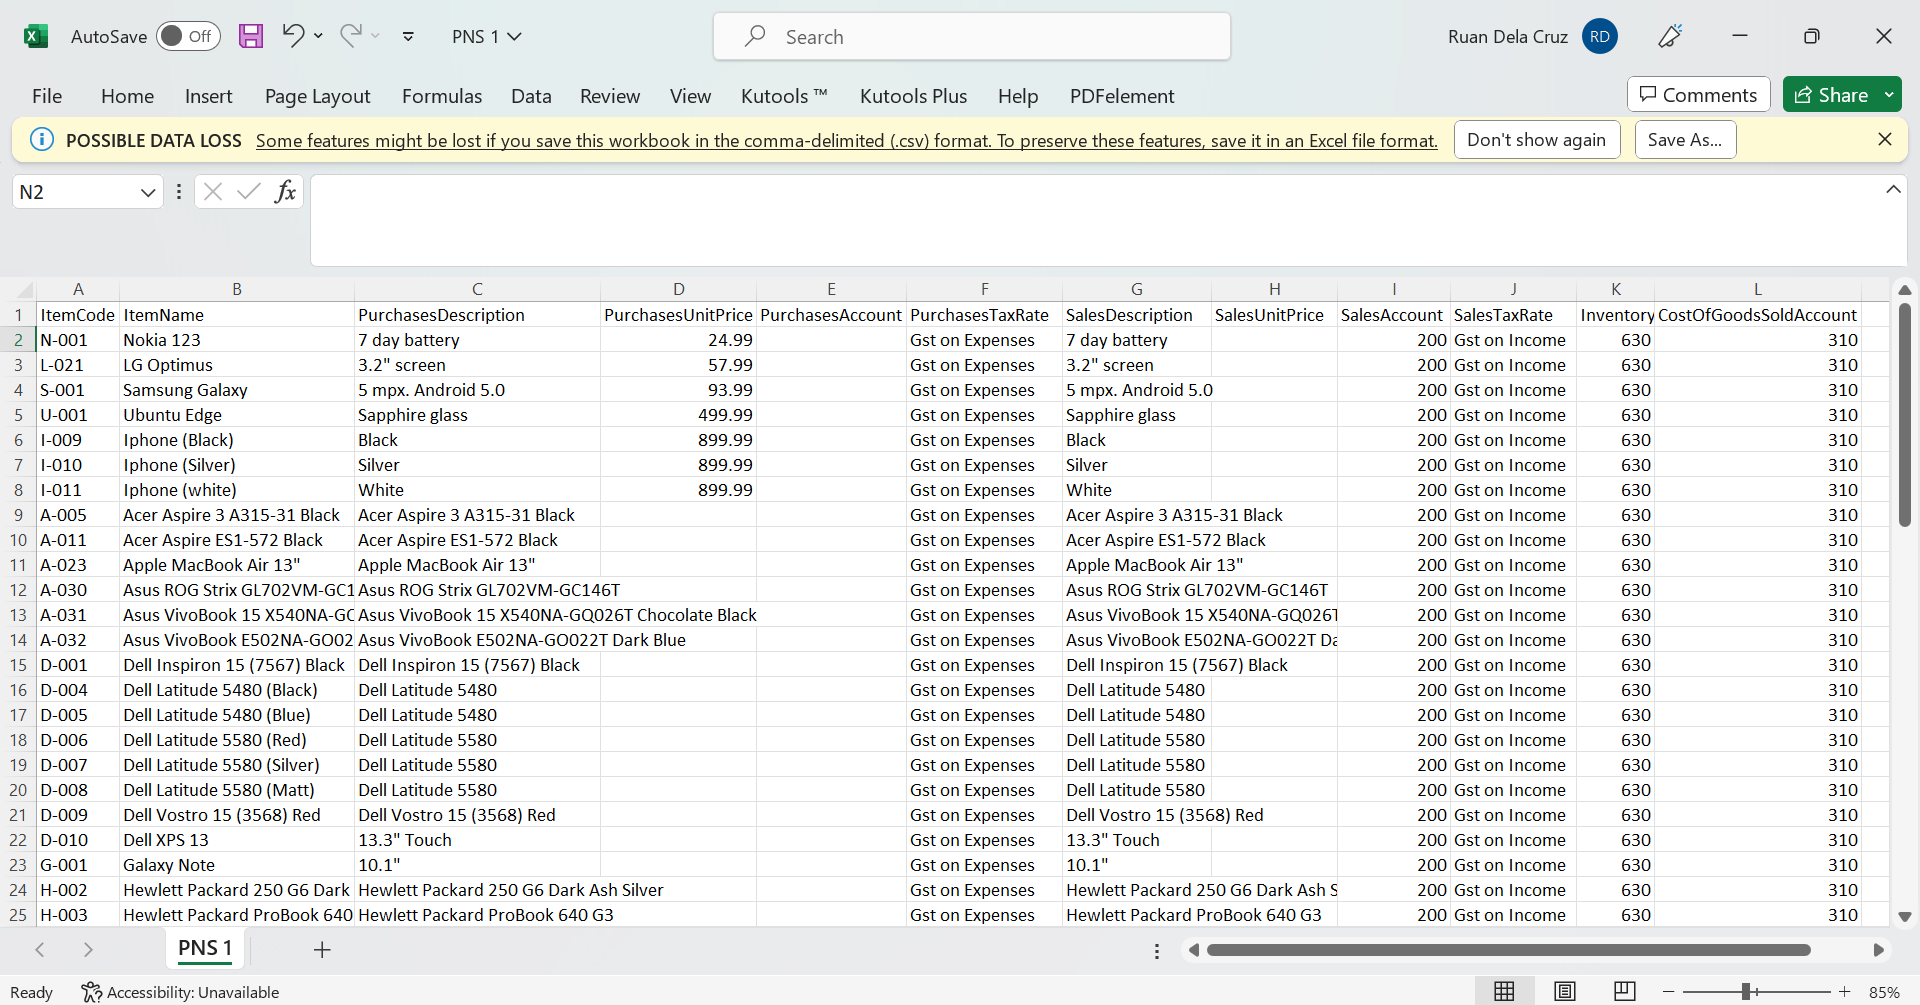Click the zoom slider handle
The width and height of the screenshot is (1920, 1005).
coord(1746,991)
